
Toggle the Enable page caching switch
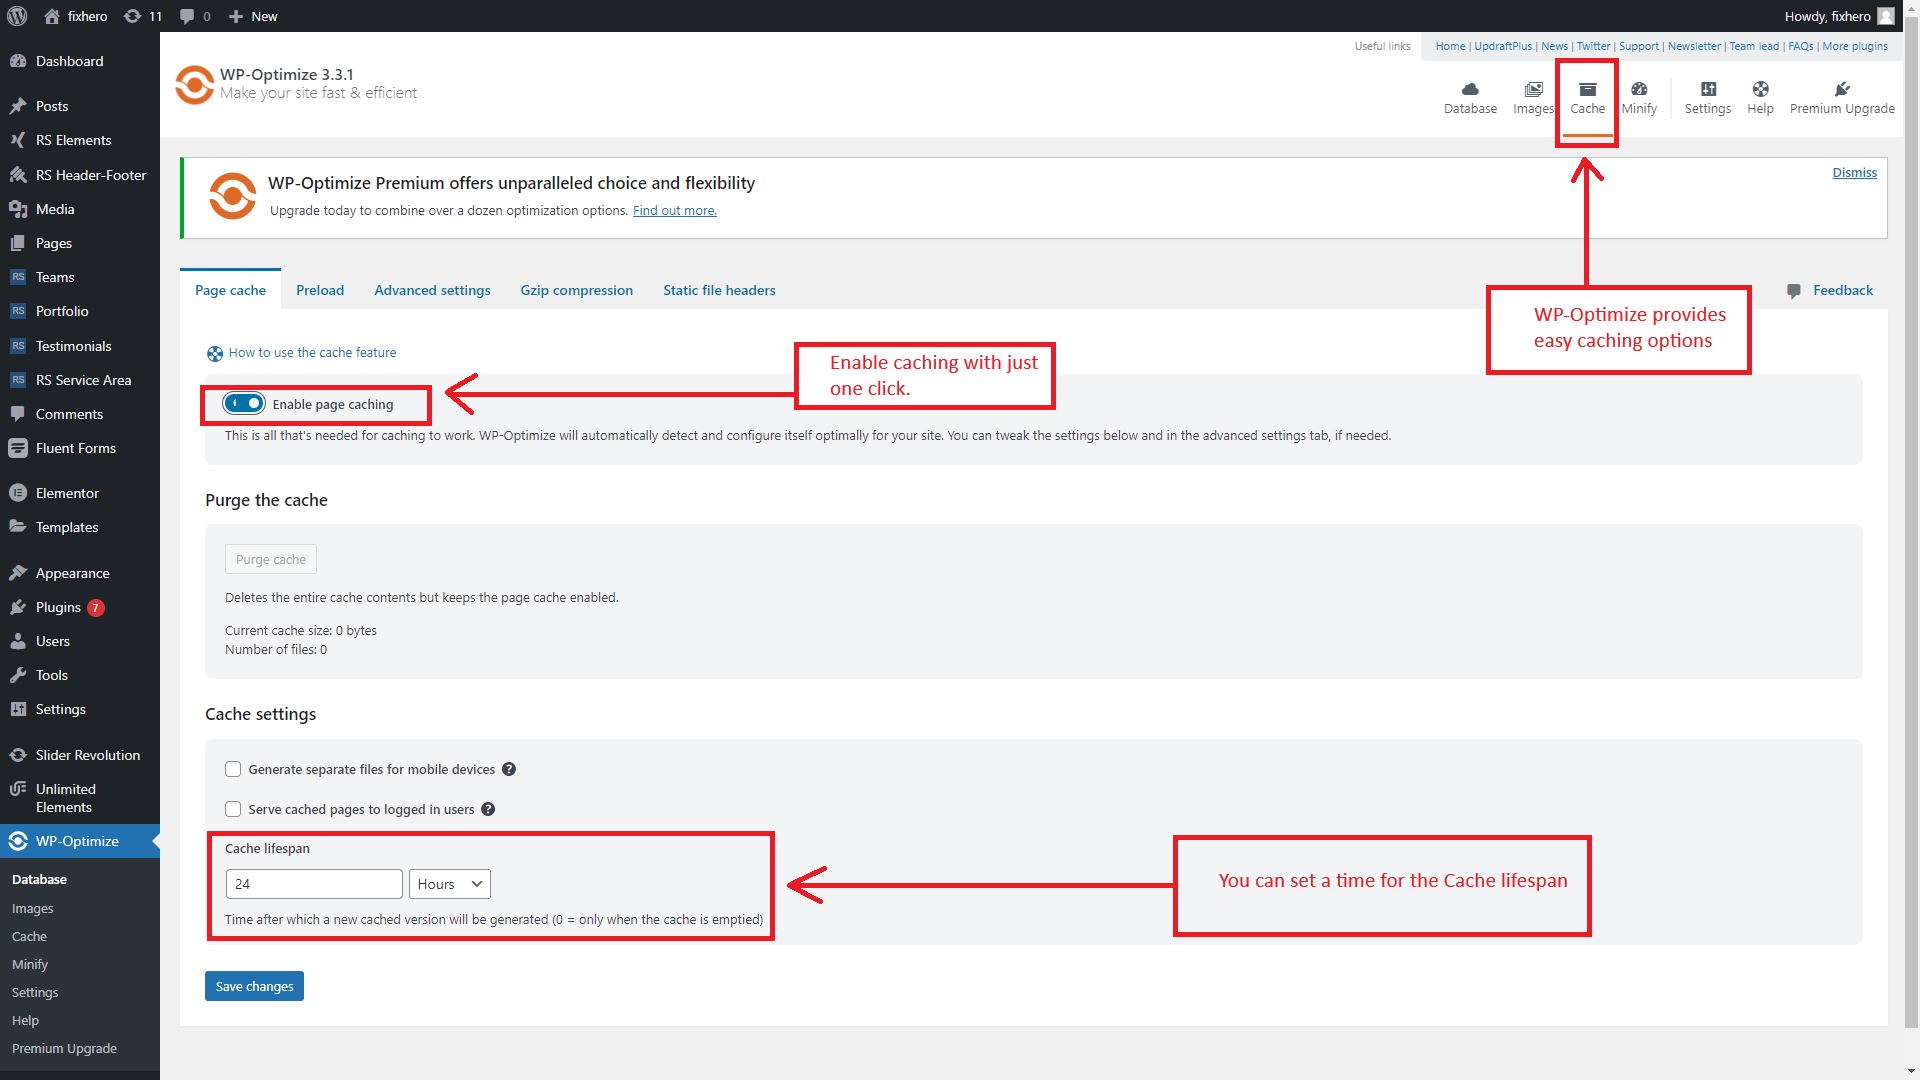[x=243, y=404]
